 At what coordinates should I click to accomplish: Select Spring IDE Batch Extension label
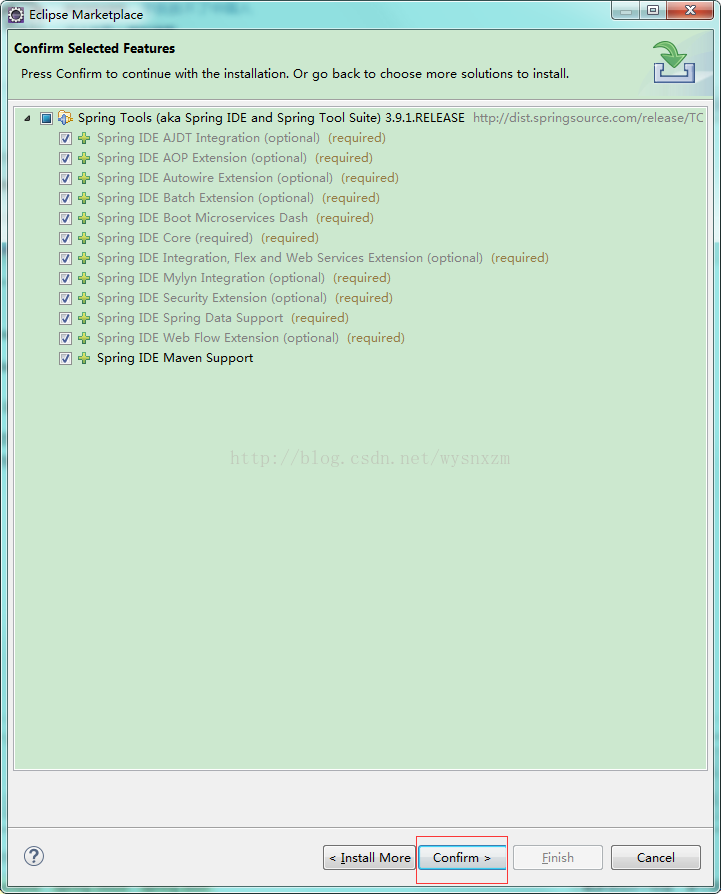[x=205, y=198]
